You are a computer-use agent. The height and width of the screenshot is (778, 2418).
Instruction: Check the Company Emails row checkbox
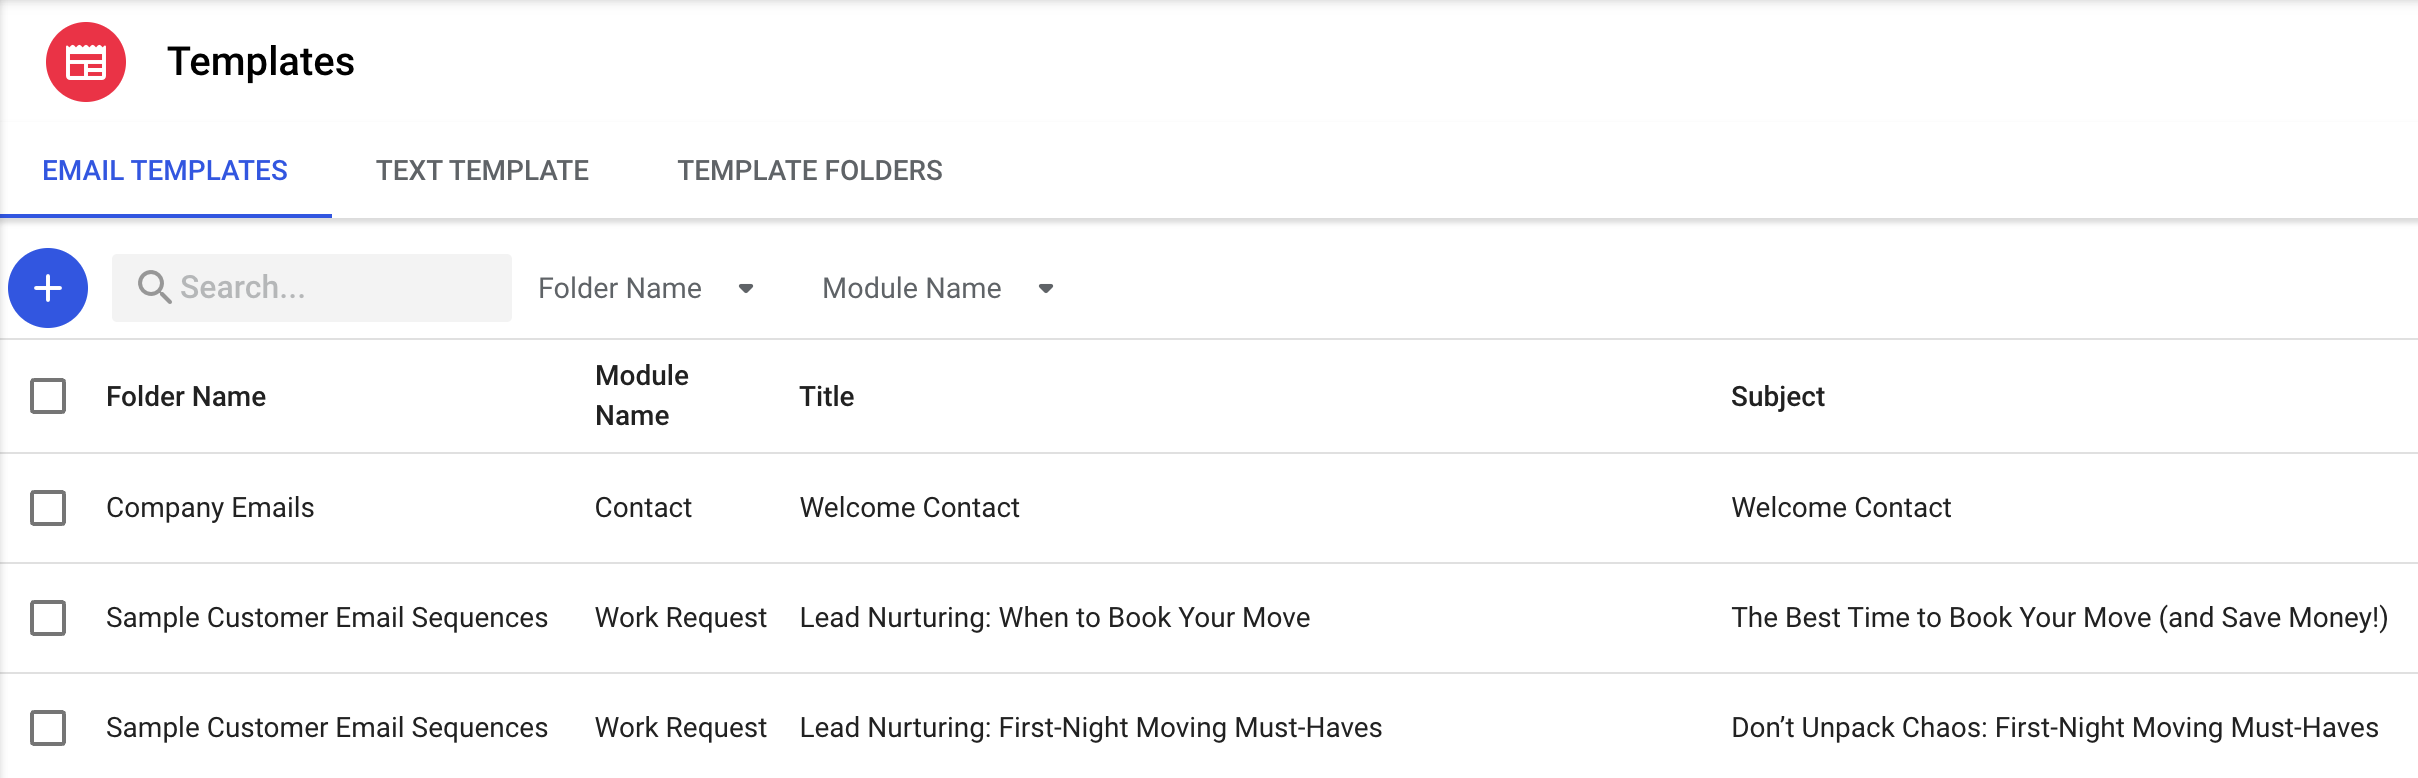pyautogui.click(x=48, y=508)
